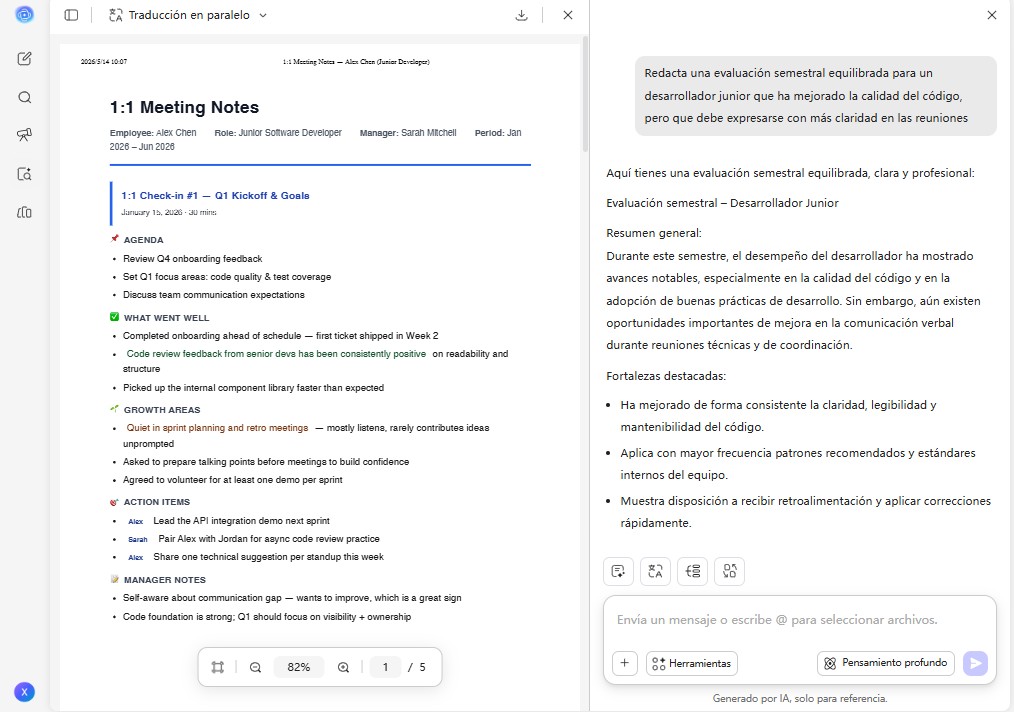Click the convert icon below the chat response
The image size is (1014, 712).
click(x=729, y=572)
